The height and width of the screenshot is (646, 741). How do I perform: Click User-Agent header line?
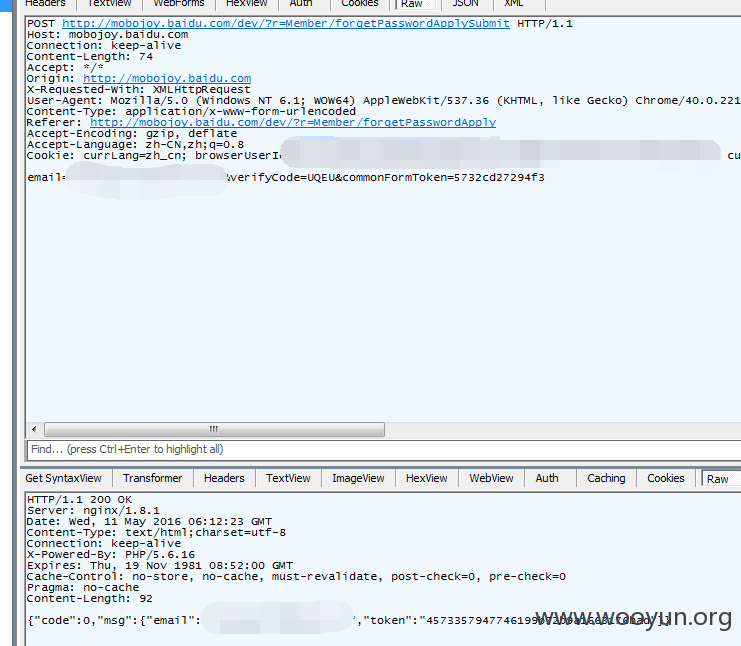pyautogui.click(x=383, y=101)
